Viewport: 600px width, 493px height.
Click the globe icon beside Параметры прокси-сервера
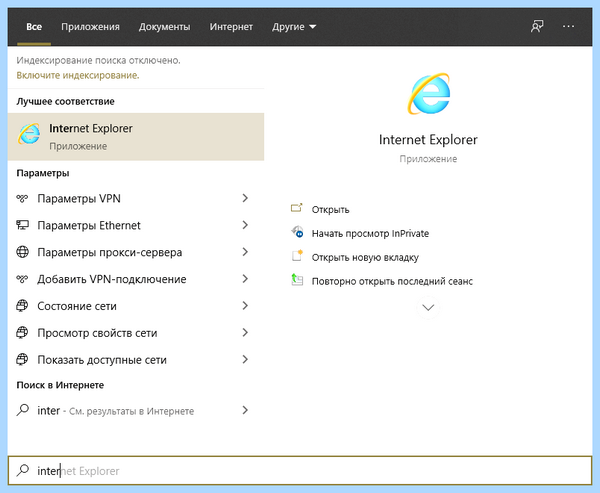(22, 252)
